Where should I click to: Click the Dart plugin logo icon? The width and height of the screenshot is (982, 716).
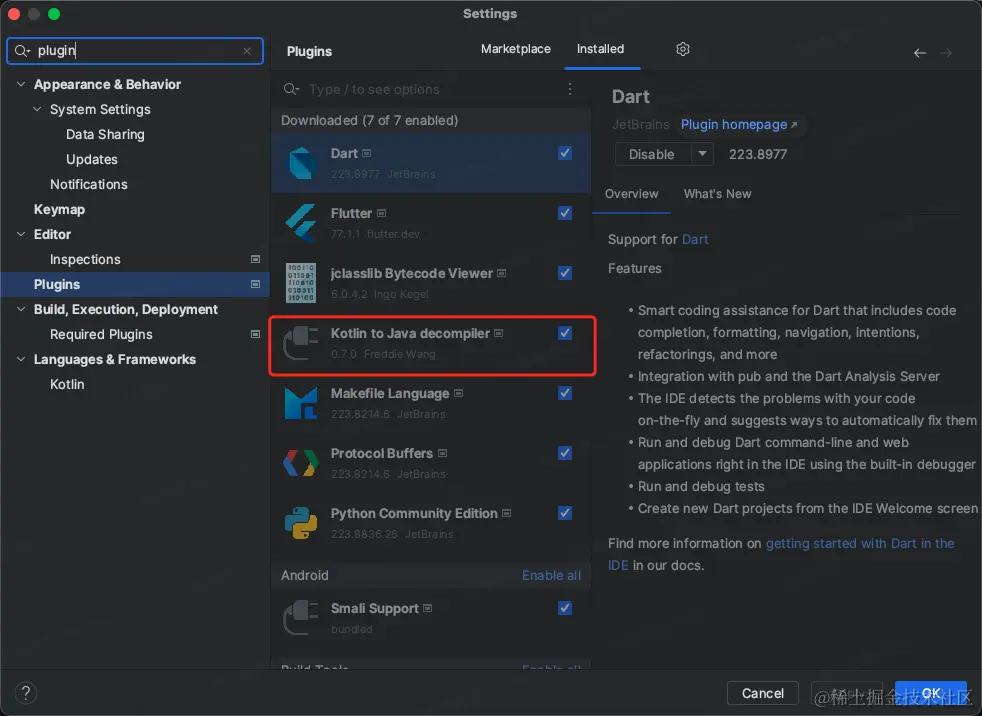pos(301,163)
